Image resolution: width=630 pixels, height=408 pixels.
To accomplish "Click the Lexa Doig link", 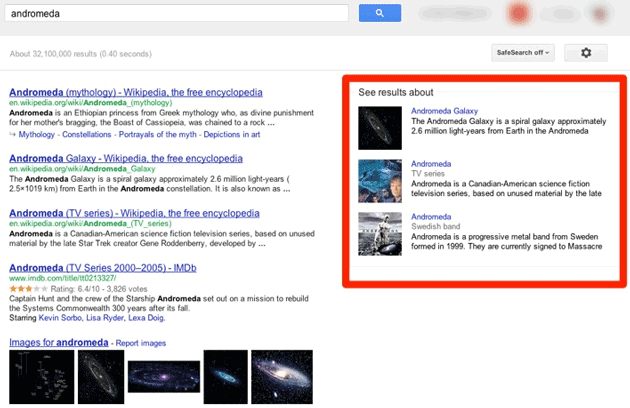I will (146, 318).
